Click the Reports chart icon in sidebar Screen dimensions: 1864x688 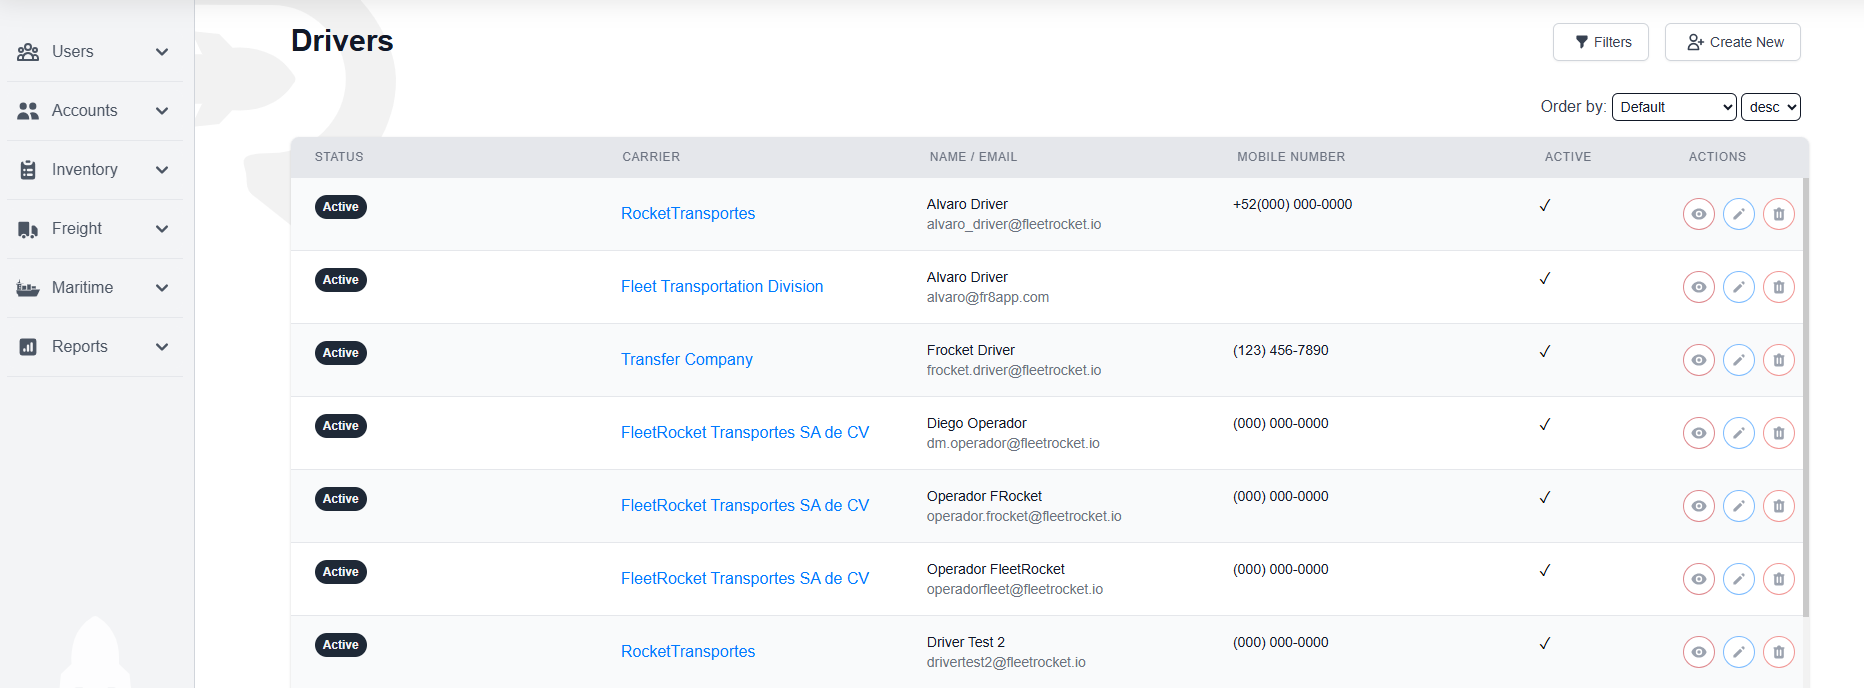coord(28,347)
